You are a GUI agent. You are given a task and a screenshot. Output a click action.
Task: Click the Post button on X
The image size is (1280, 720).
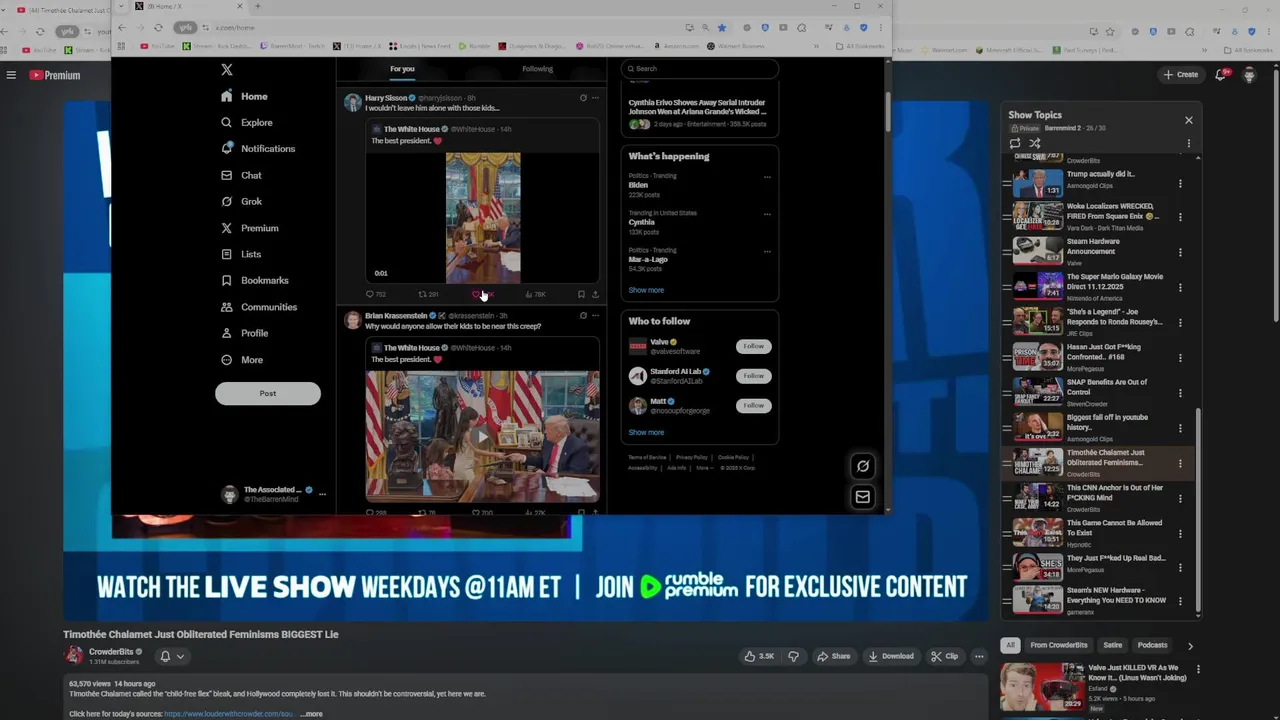click(x=268, y=393)
